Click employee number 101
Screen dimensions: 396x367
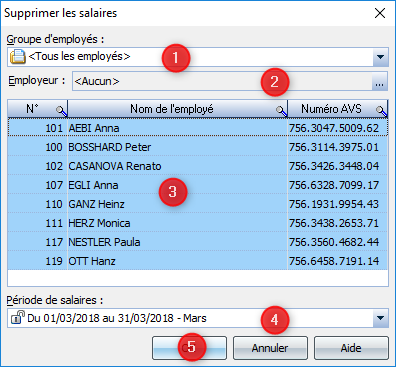(x=54, y=128)
